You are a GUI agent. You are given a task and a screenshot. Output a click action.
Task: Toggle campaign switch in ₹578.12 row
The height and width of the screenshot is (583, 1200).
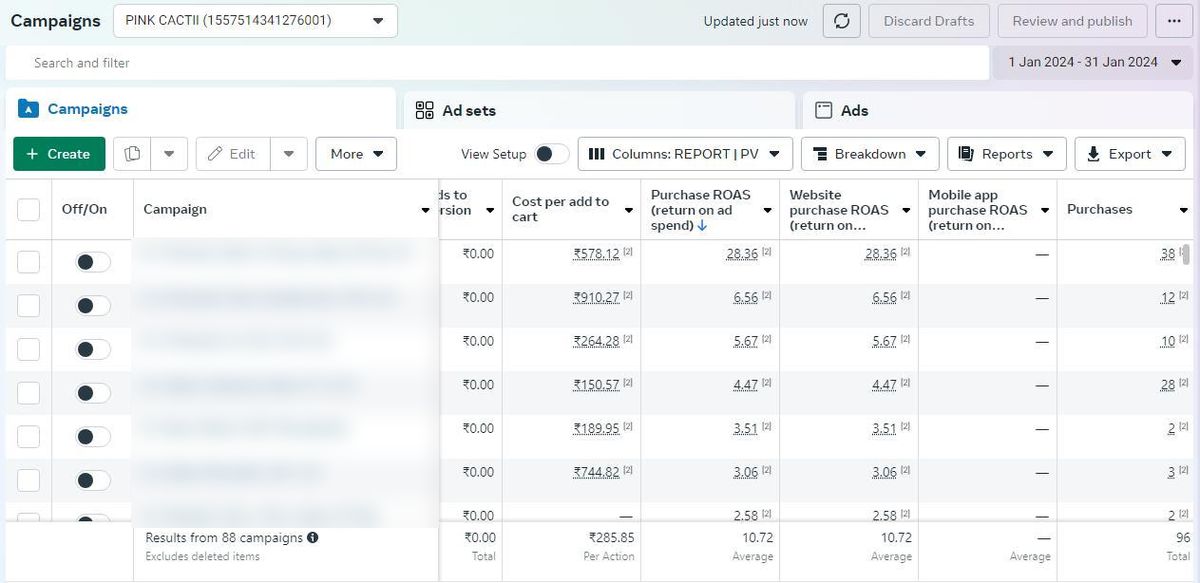pos(93,262)
